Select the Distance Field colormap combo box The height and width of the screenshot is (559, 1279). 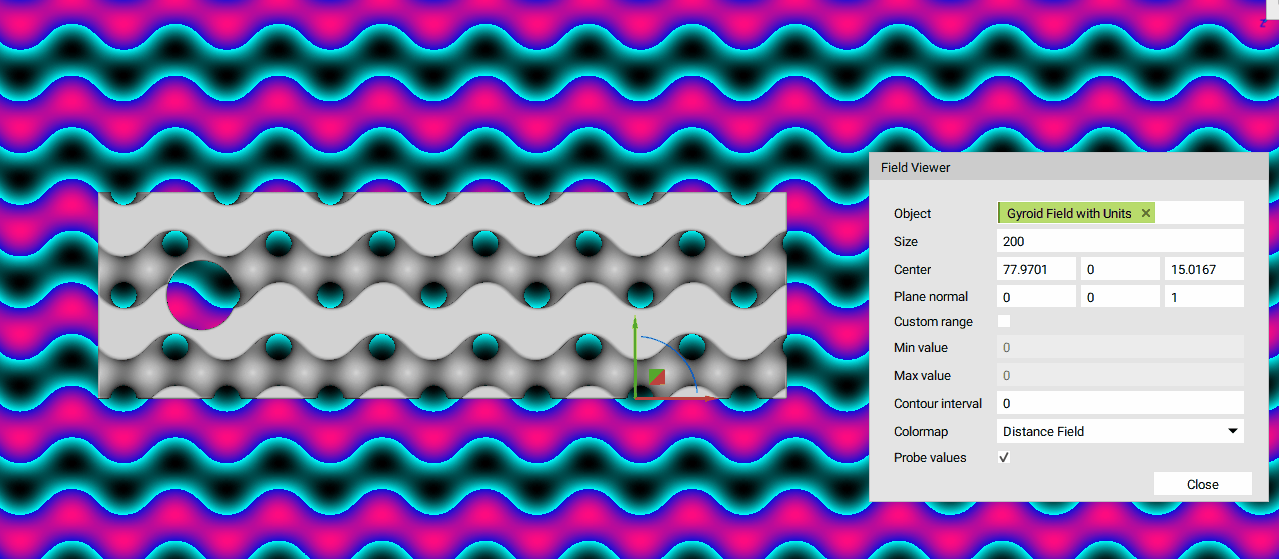coord(1110,431)
